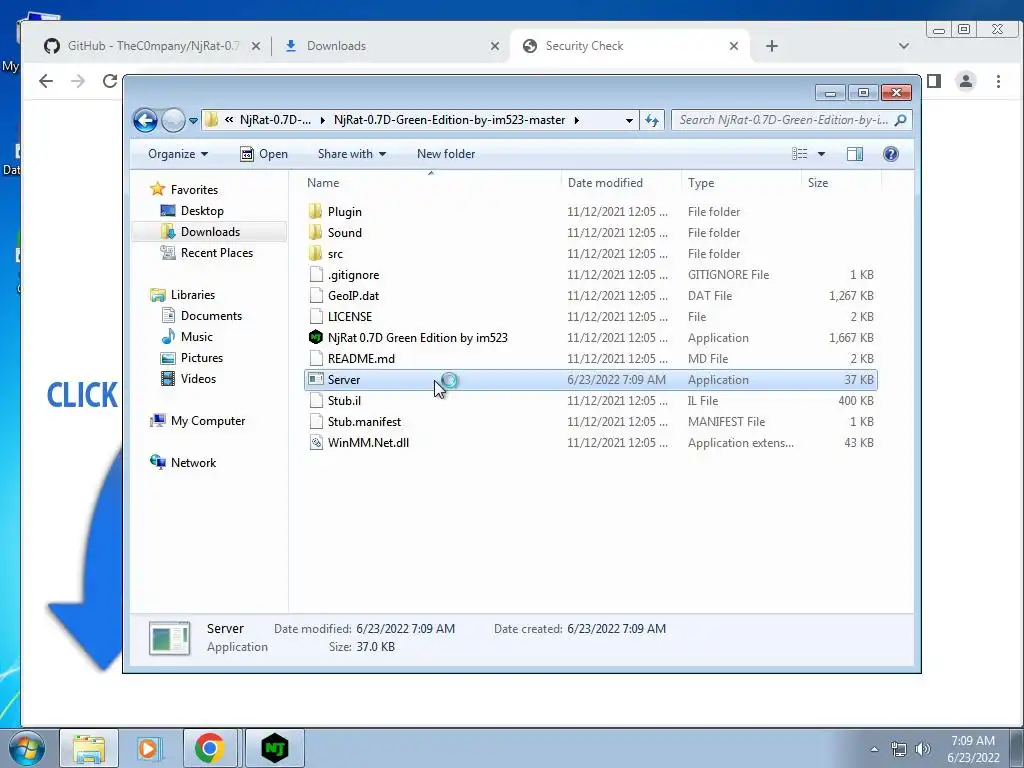This screenshot has width=1024, height=768.
Task: Select Favorites in navigation pane
Action: click(194, 190)
